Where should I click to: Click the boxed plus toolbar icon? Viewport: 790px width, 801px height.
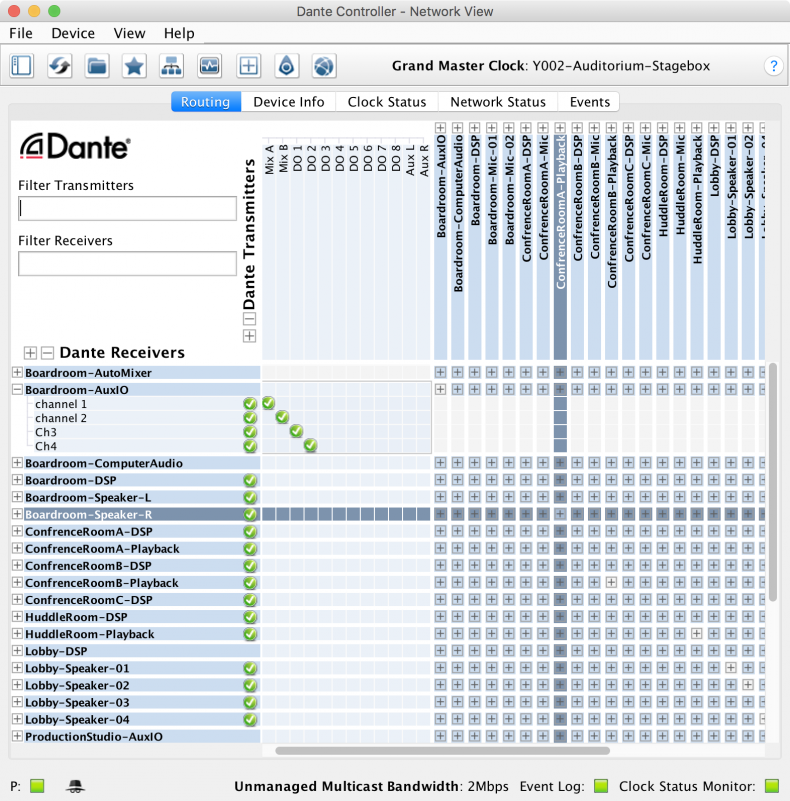click(x=248, y=66)
